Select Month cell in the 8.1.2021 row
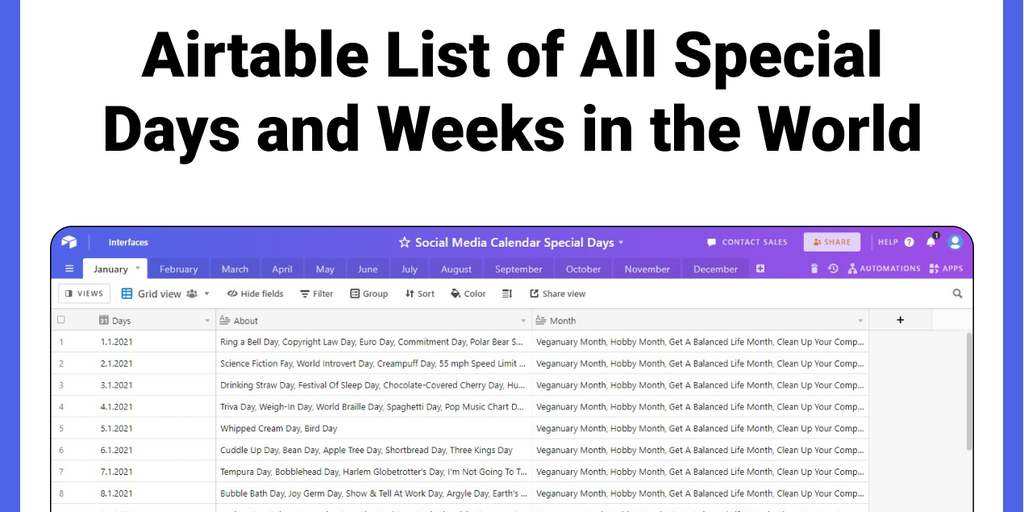This screenshot has width=1024, height=512. coord(700,493)
